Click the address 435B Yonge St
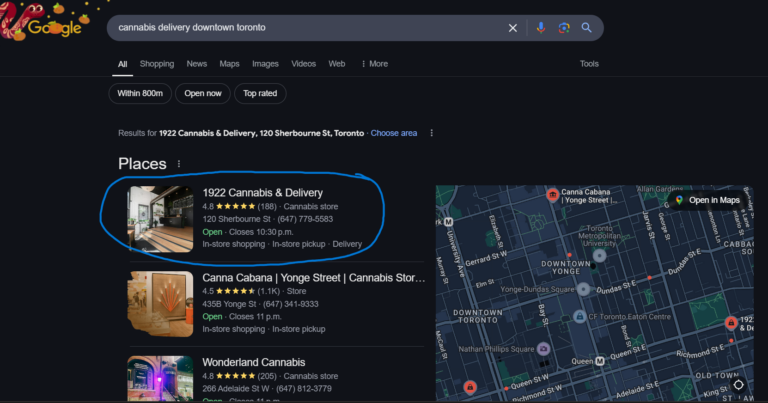The image size is (768, 403). click(229, 304)
